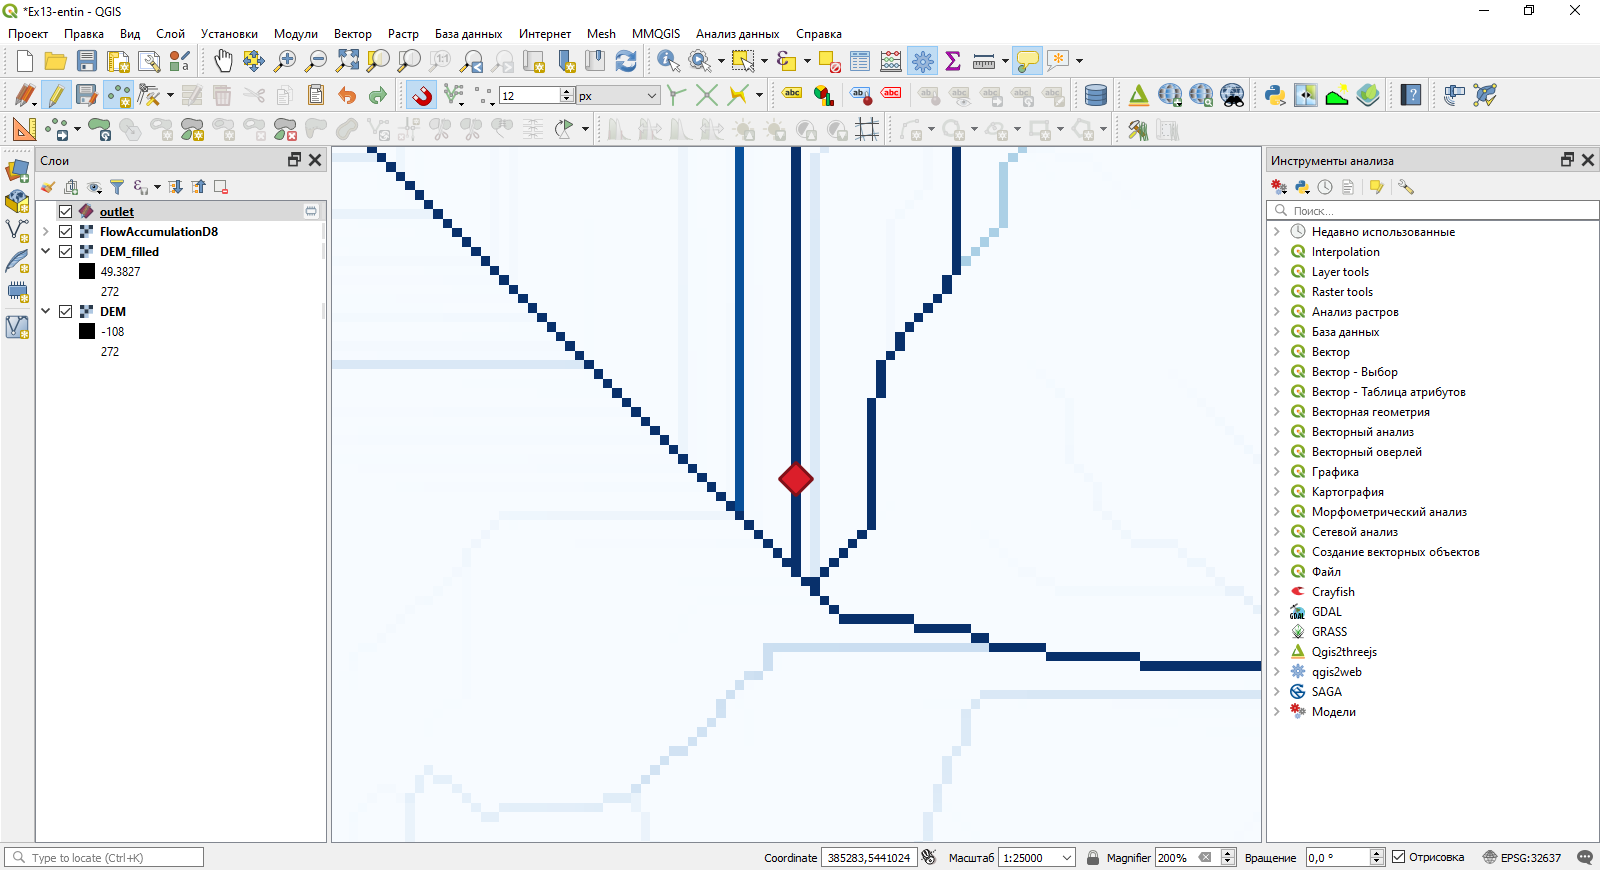The image size is (1600, 870).
Task: Save project using floppy disk icon
Action: (x=87, y=61)
